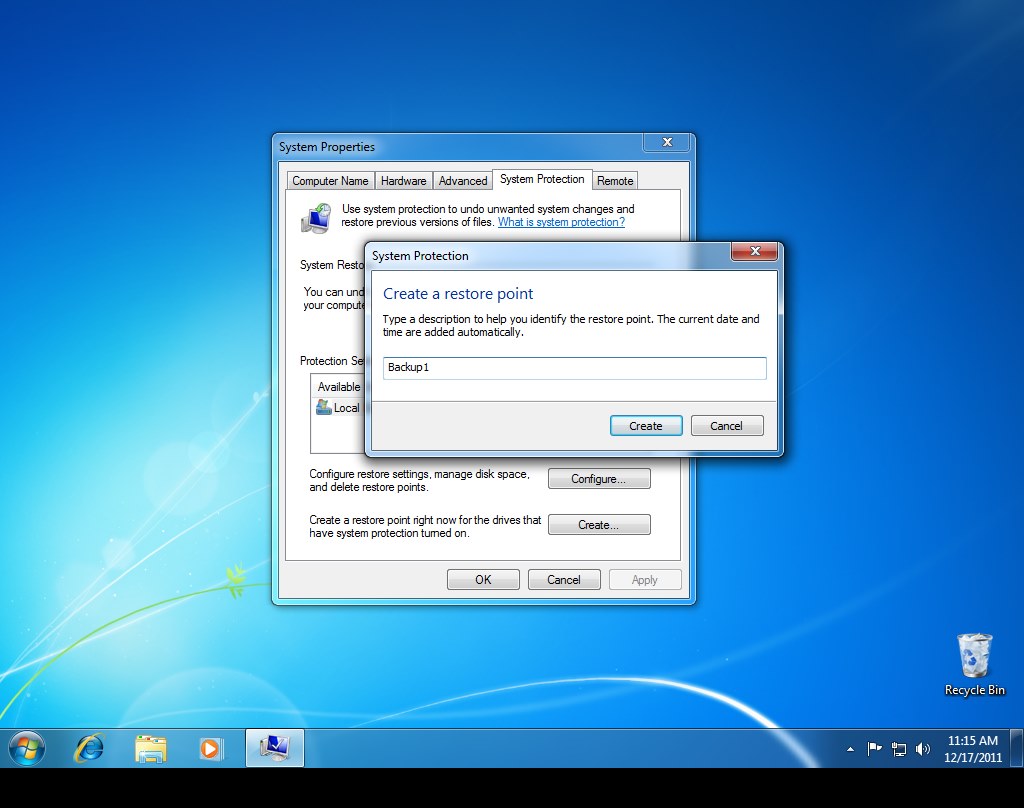The height and width of the screenshot is (808, 1024).
Task: Click the restore point description field
Action: pyautogui.click(x=575, y=368)
